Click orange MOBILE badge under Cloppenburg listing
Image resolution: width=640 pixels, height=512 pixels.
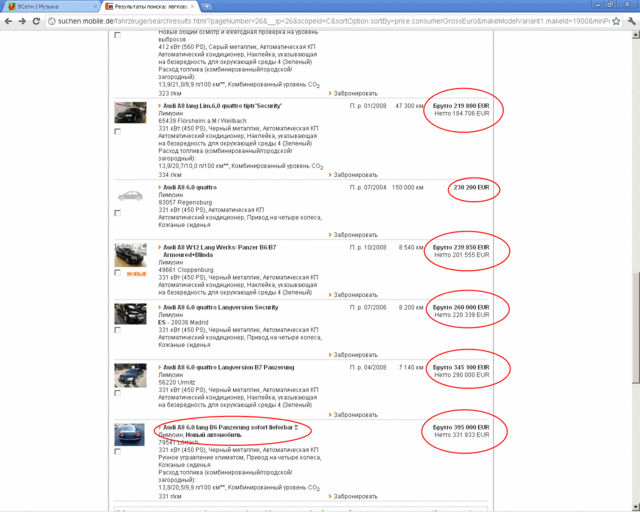[x=136, y=274]
